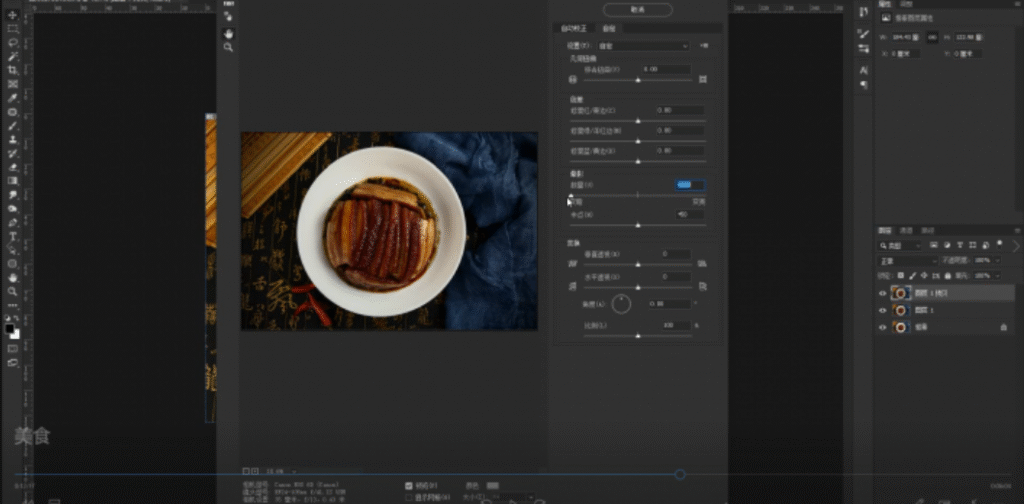
Task: Select the Dodge tool
Action: click(x=12, y=208)
